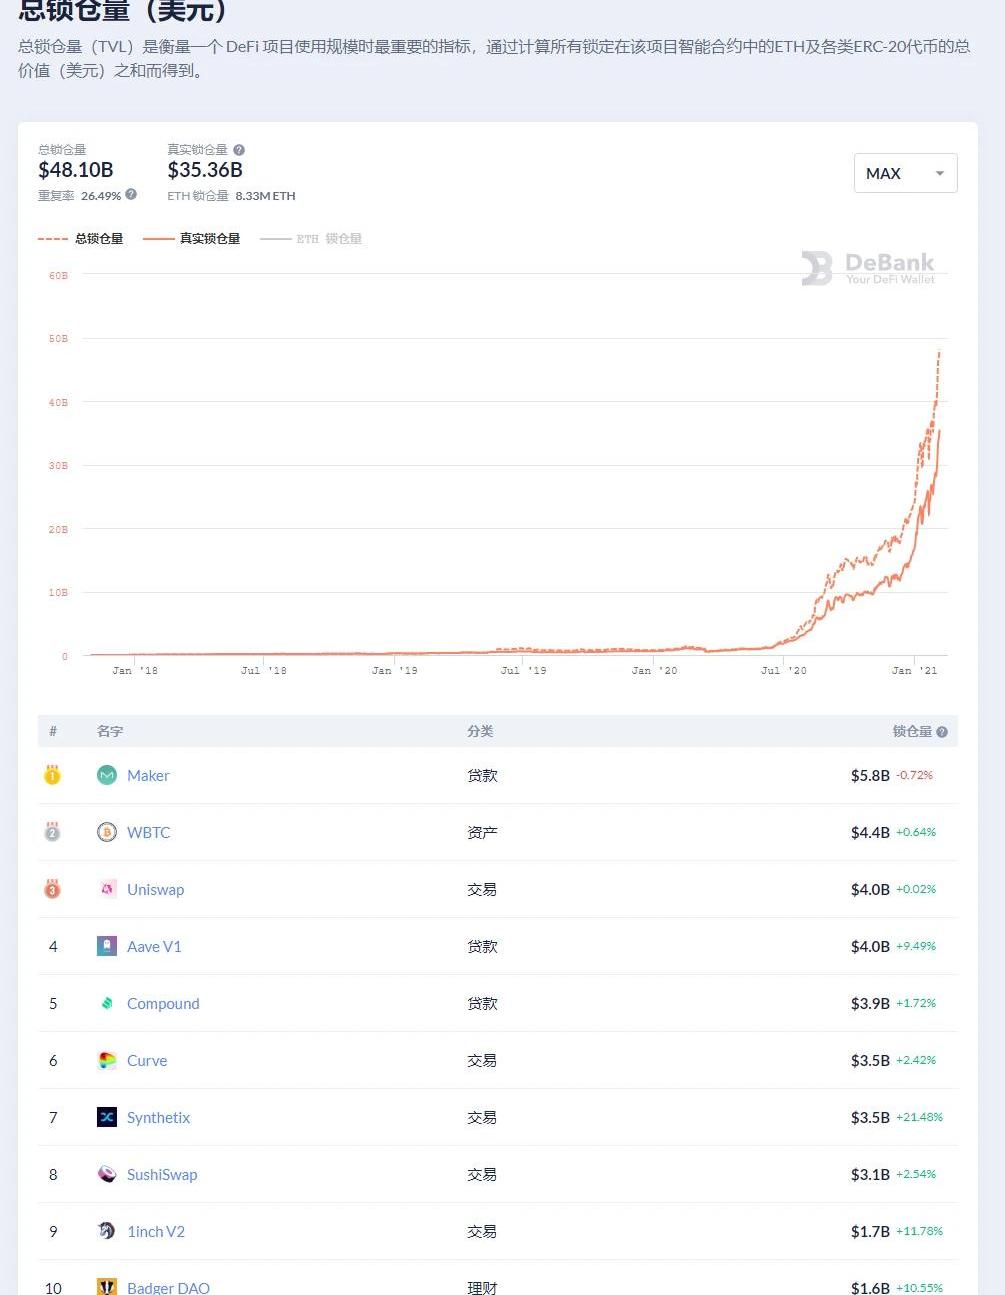Open the Synthetix project link
The height and width of the screenshot is (1295, 1005).
[158, 1118]
